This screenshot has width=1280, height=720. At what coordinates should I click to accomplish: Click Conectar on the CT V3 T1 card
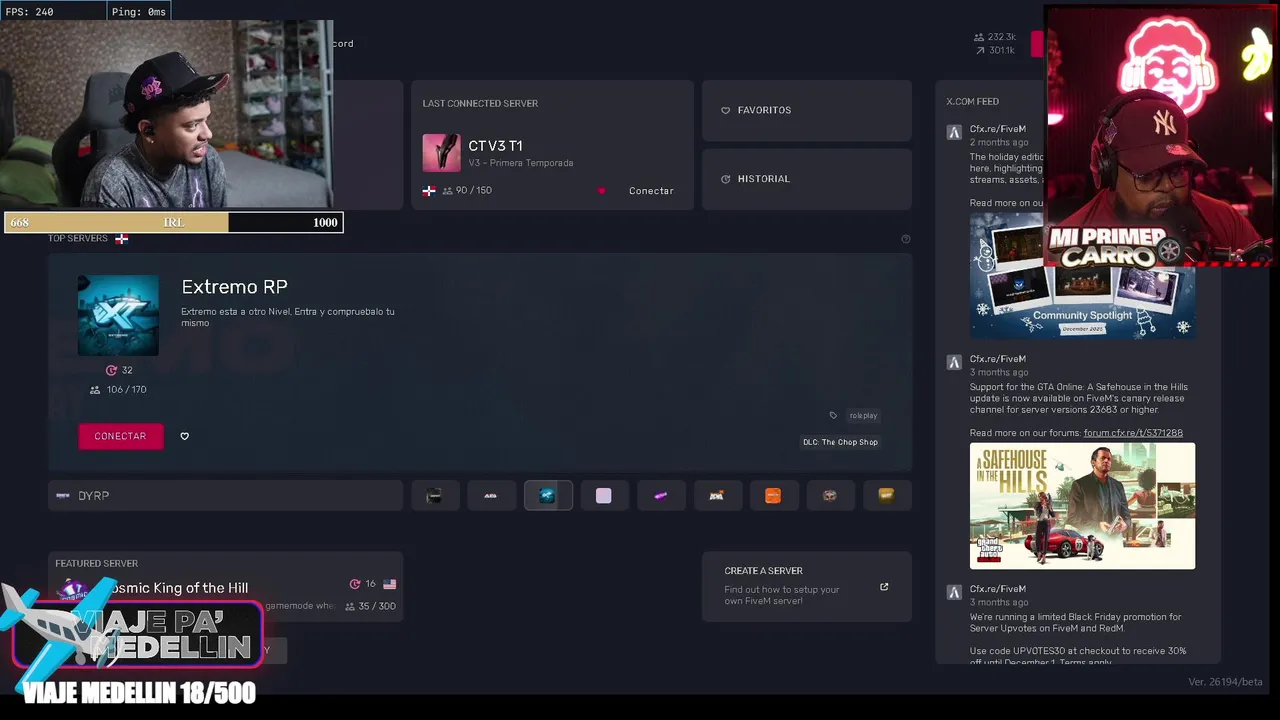(651, 191)
